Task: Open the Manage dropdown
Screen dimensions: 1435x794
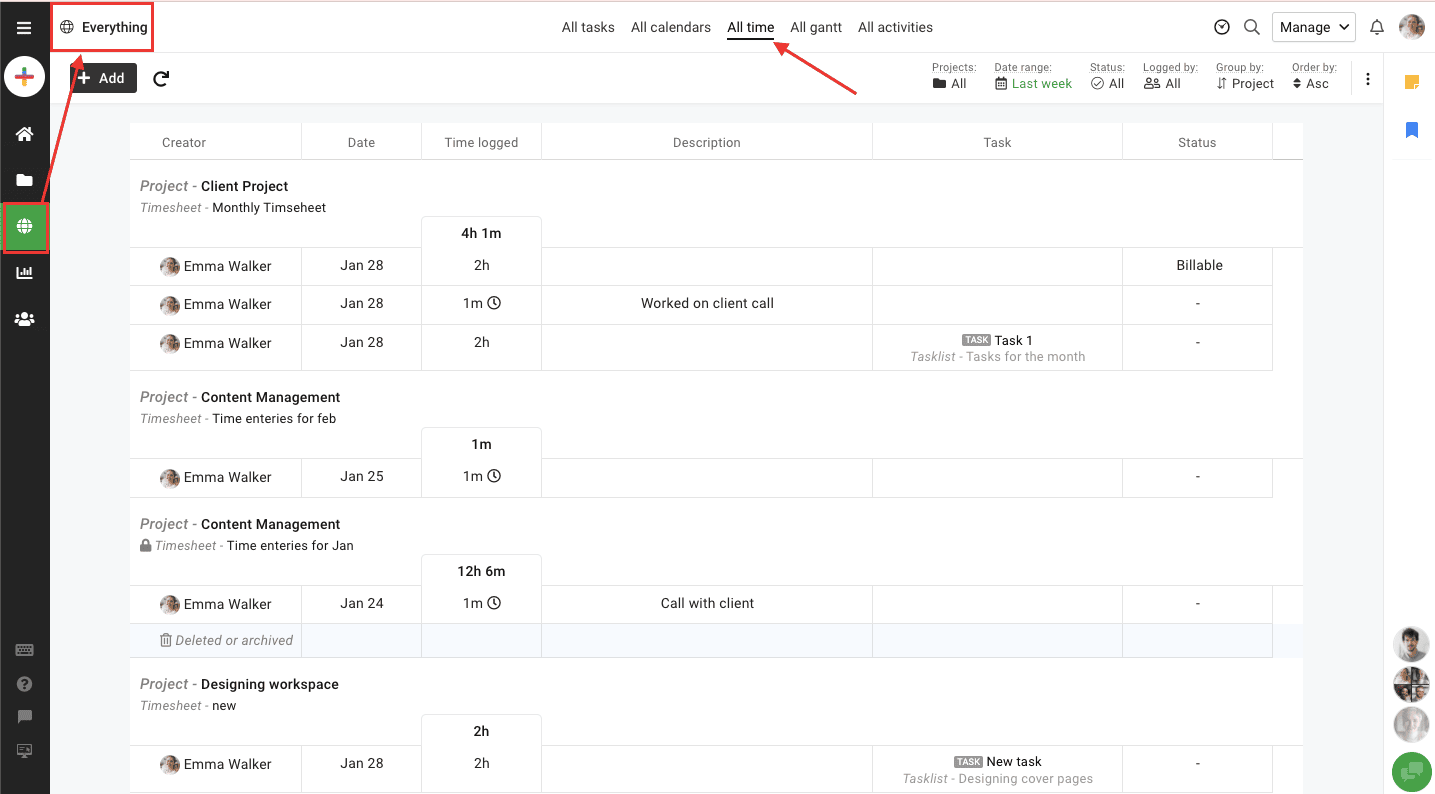Action: (1313, 27)
